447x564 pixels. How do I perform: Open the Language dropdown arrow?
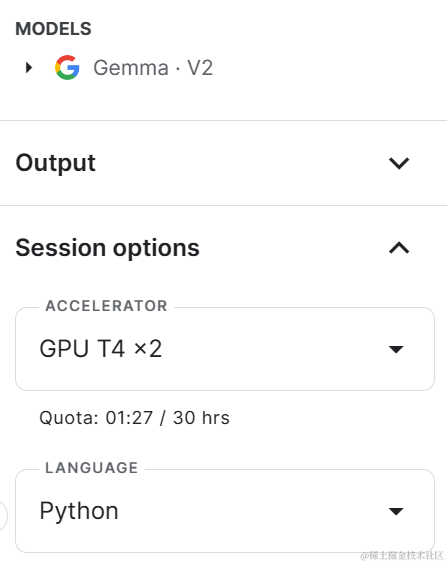(x=396, y=511)
